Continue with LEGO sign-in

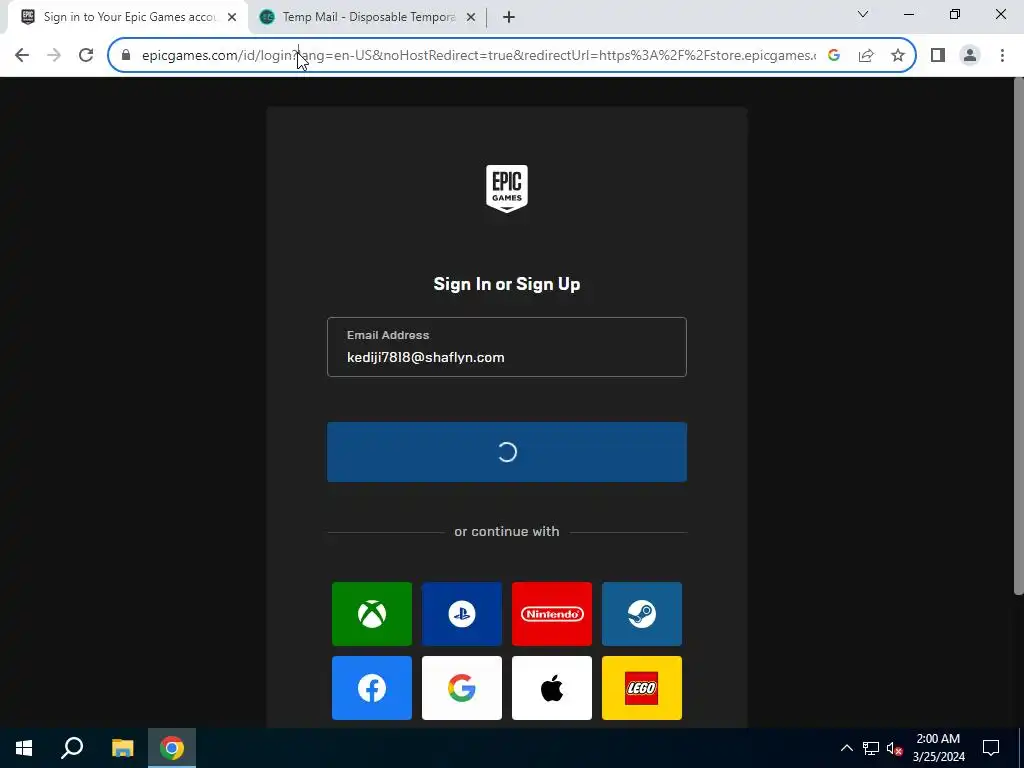(642, 688)
